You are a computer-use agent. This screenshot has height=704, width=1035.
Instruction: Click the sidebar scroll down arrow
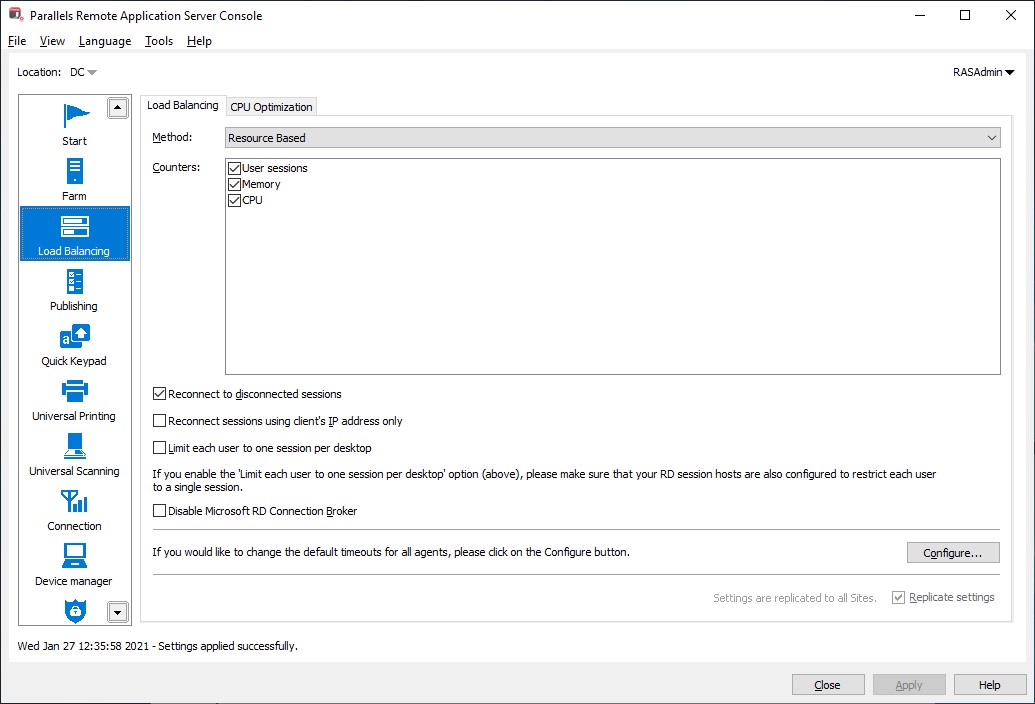click(117, 612)
